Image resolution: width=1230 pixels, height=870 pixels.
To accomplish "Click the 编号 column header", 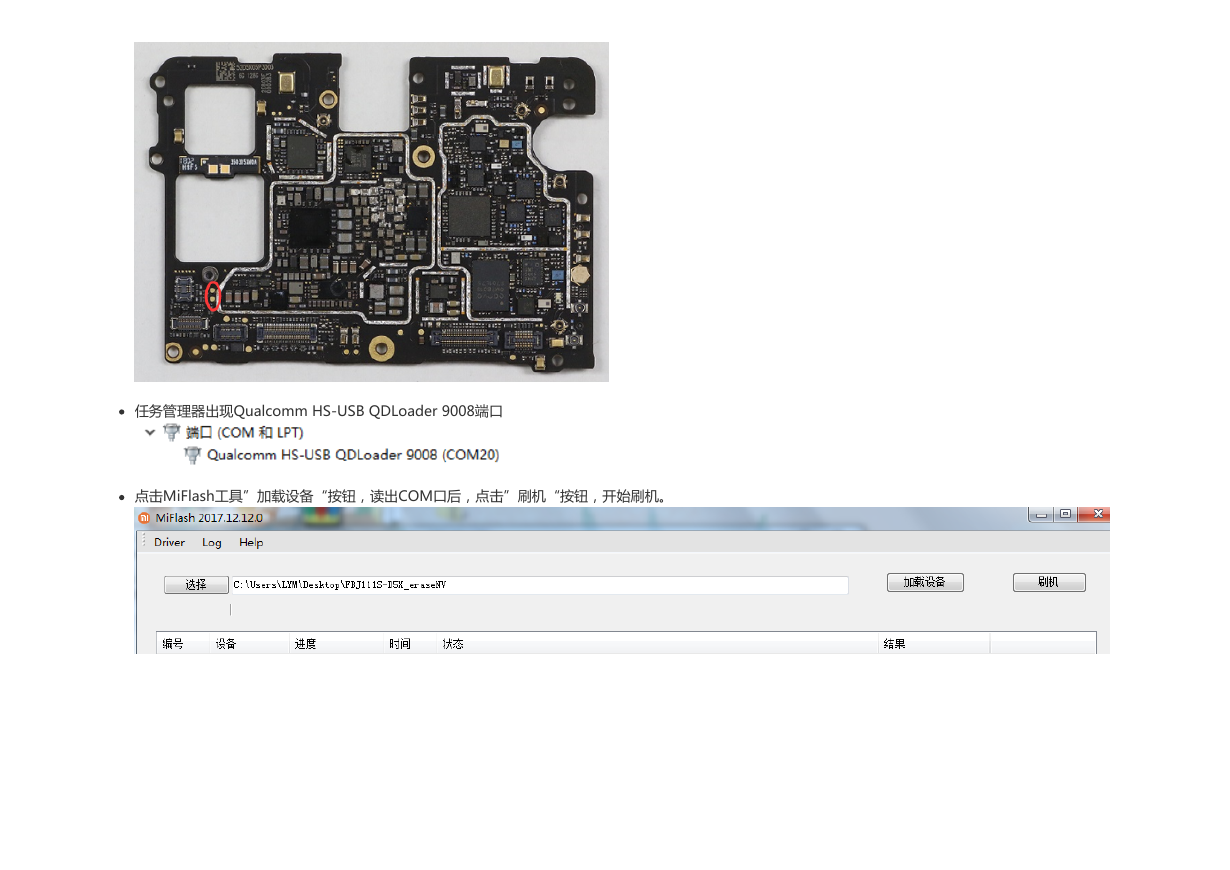I will 183,643.
